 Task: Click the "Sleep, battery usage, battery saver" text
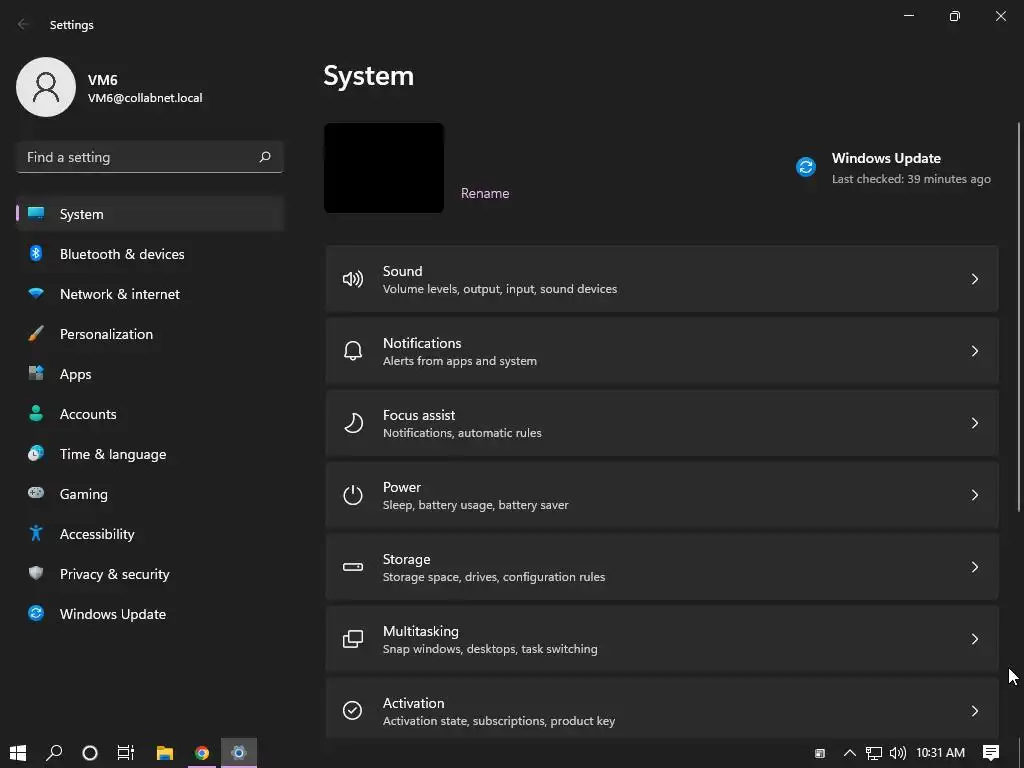(x=475, y=505)
